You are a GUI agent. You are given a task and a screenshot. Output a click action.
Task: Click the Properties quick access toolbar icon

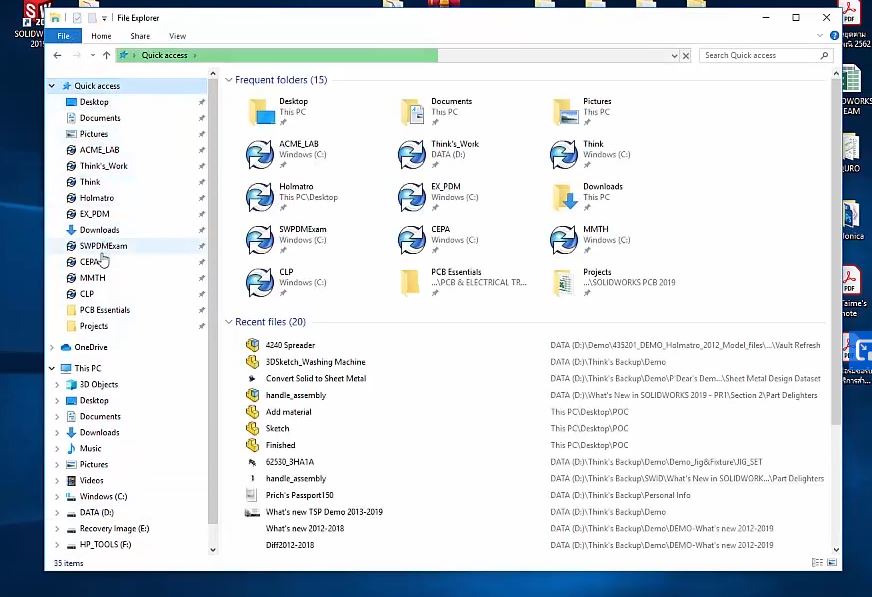pos(77,18)
